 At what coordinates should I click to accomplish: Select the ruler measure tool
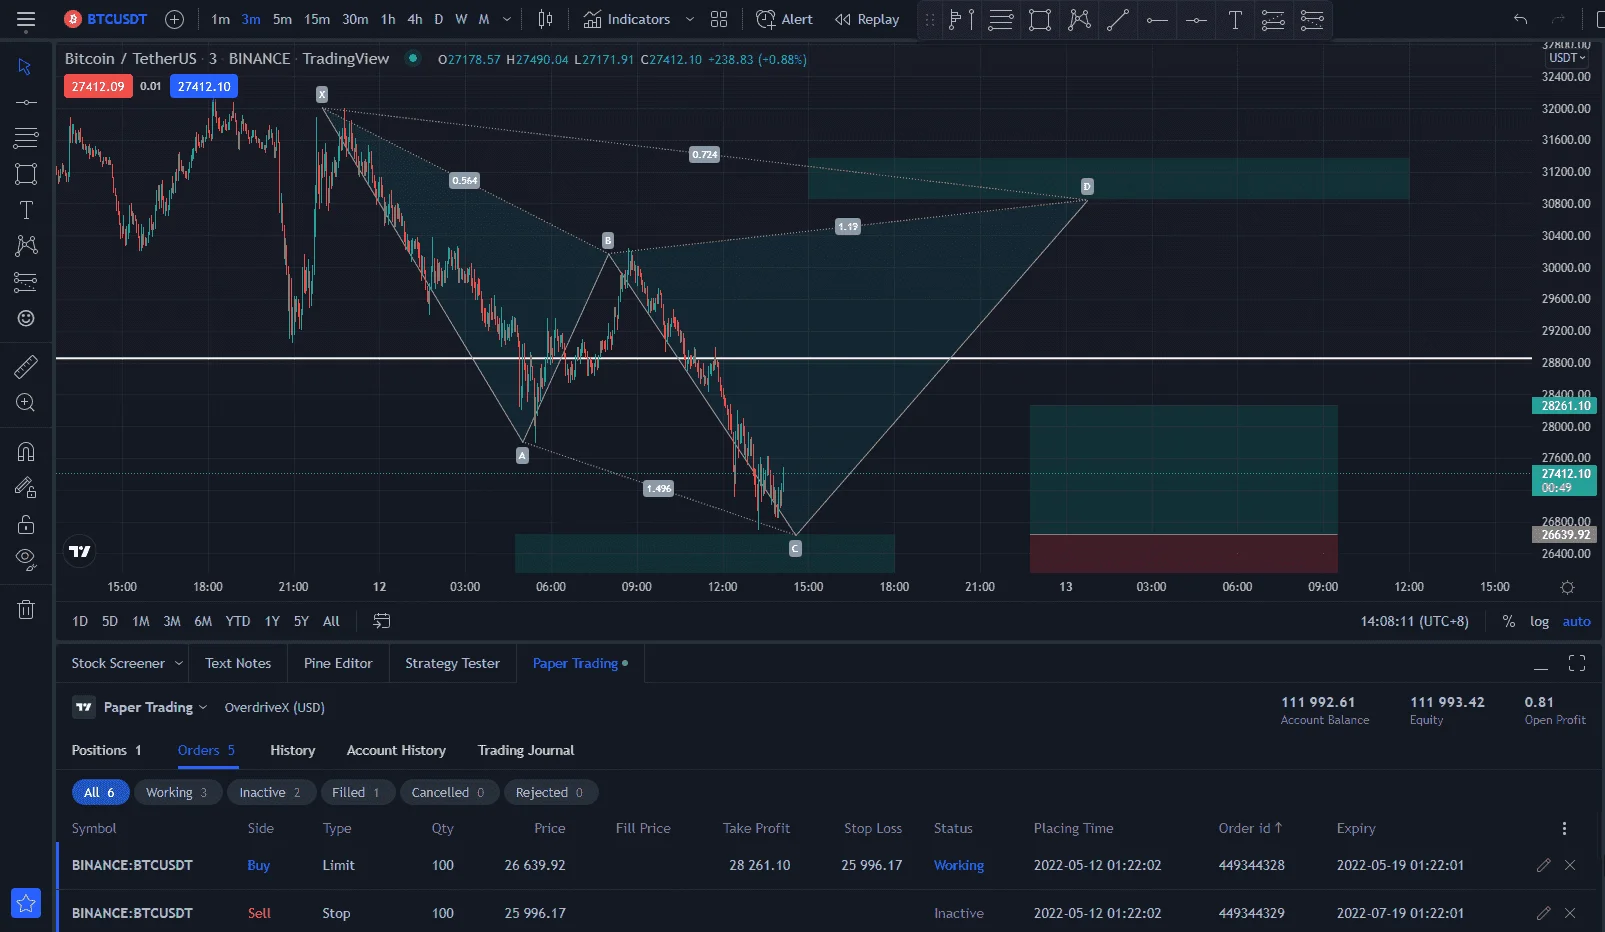26,367
